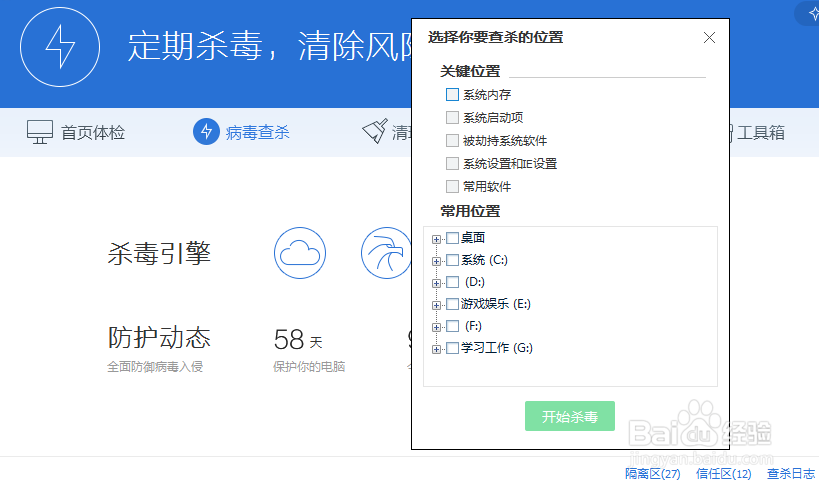Expand the (F:) drive tree node
Viewport: 819px width, 487px height.
436,327
